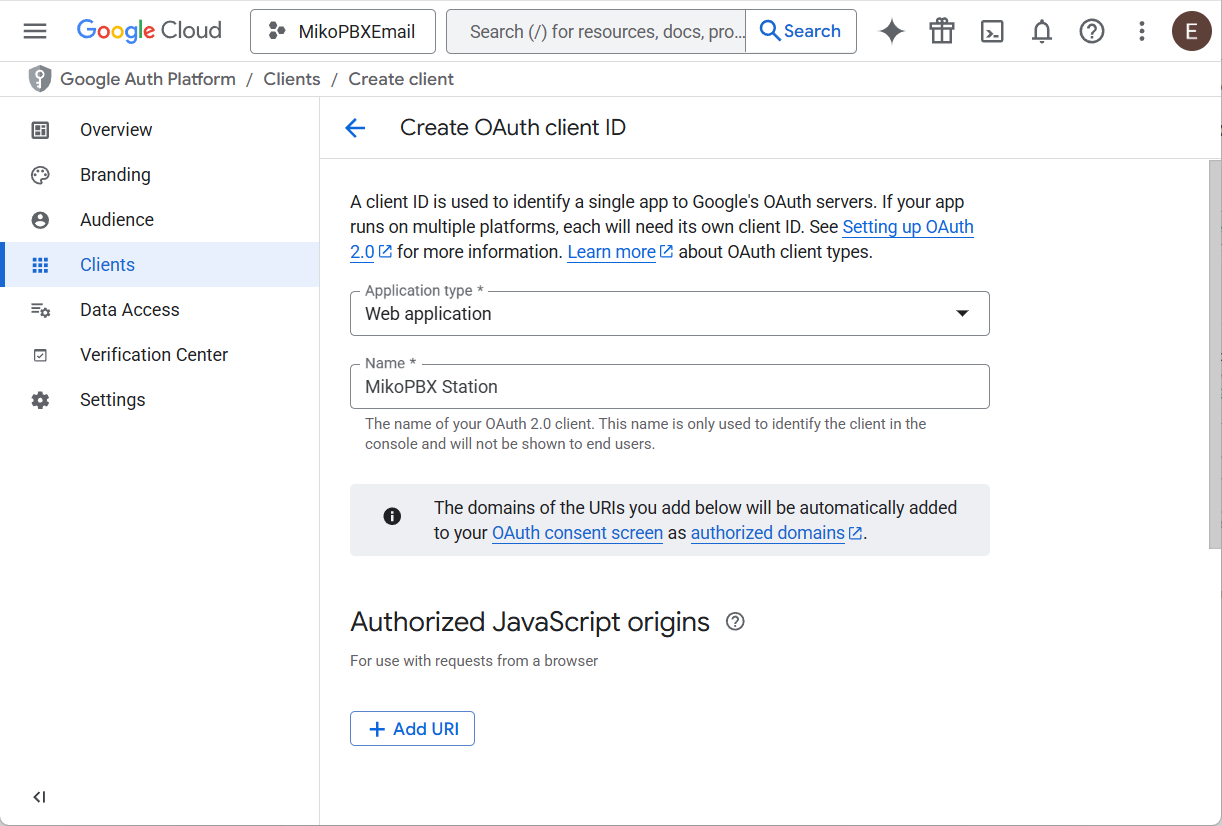Open Verification Center page
The width and height of the screenshot is (1222, 826).
pos(154,355)
